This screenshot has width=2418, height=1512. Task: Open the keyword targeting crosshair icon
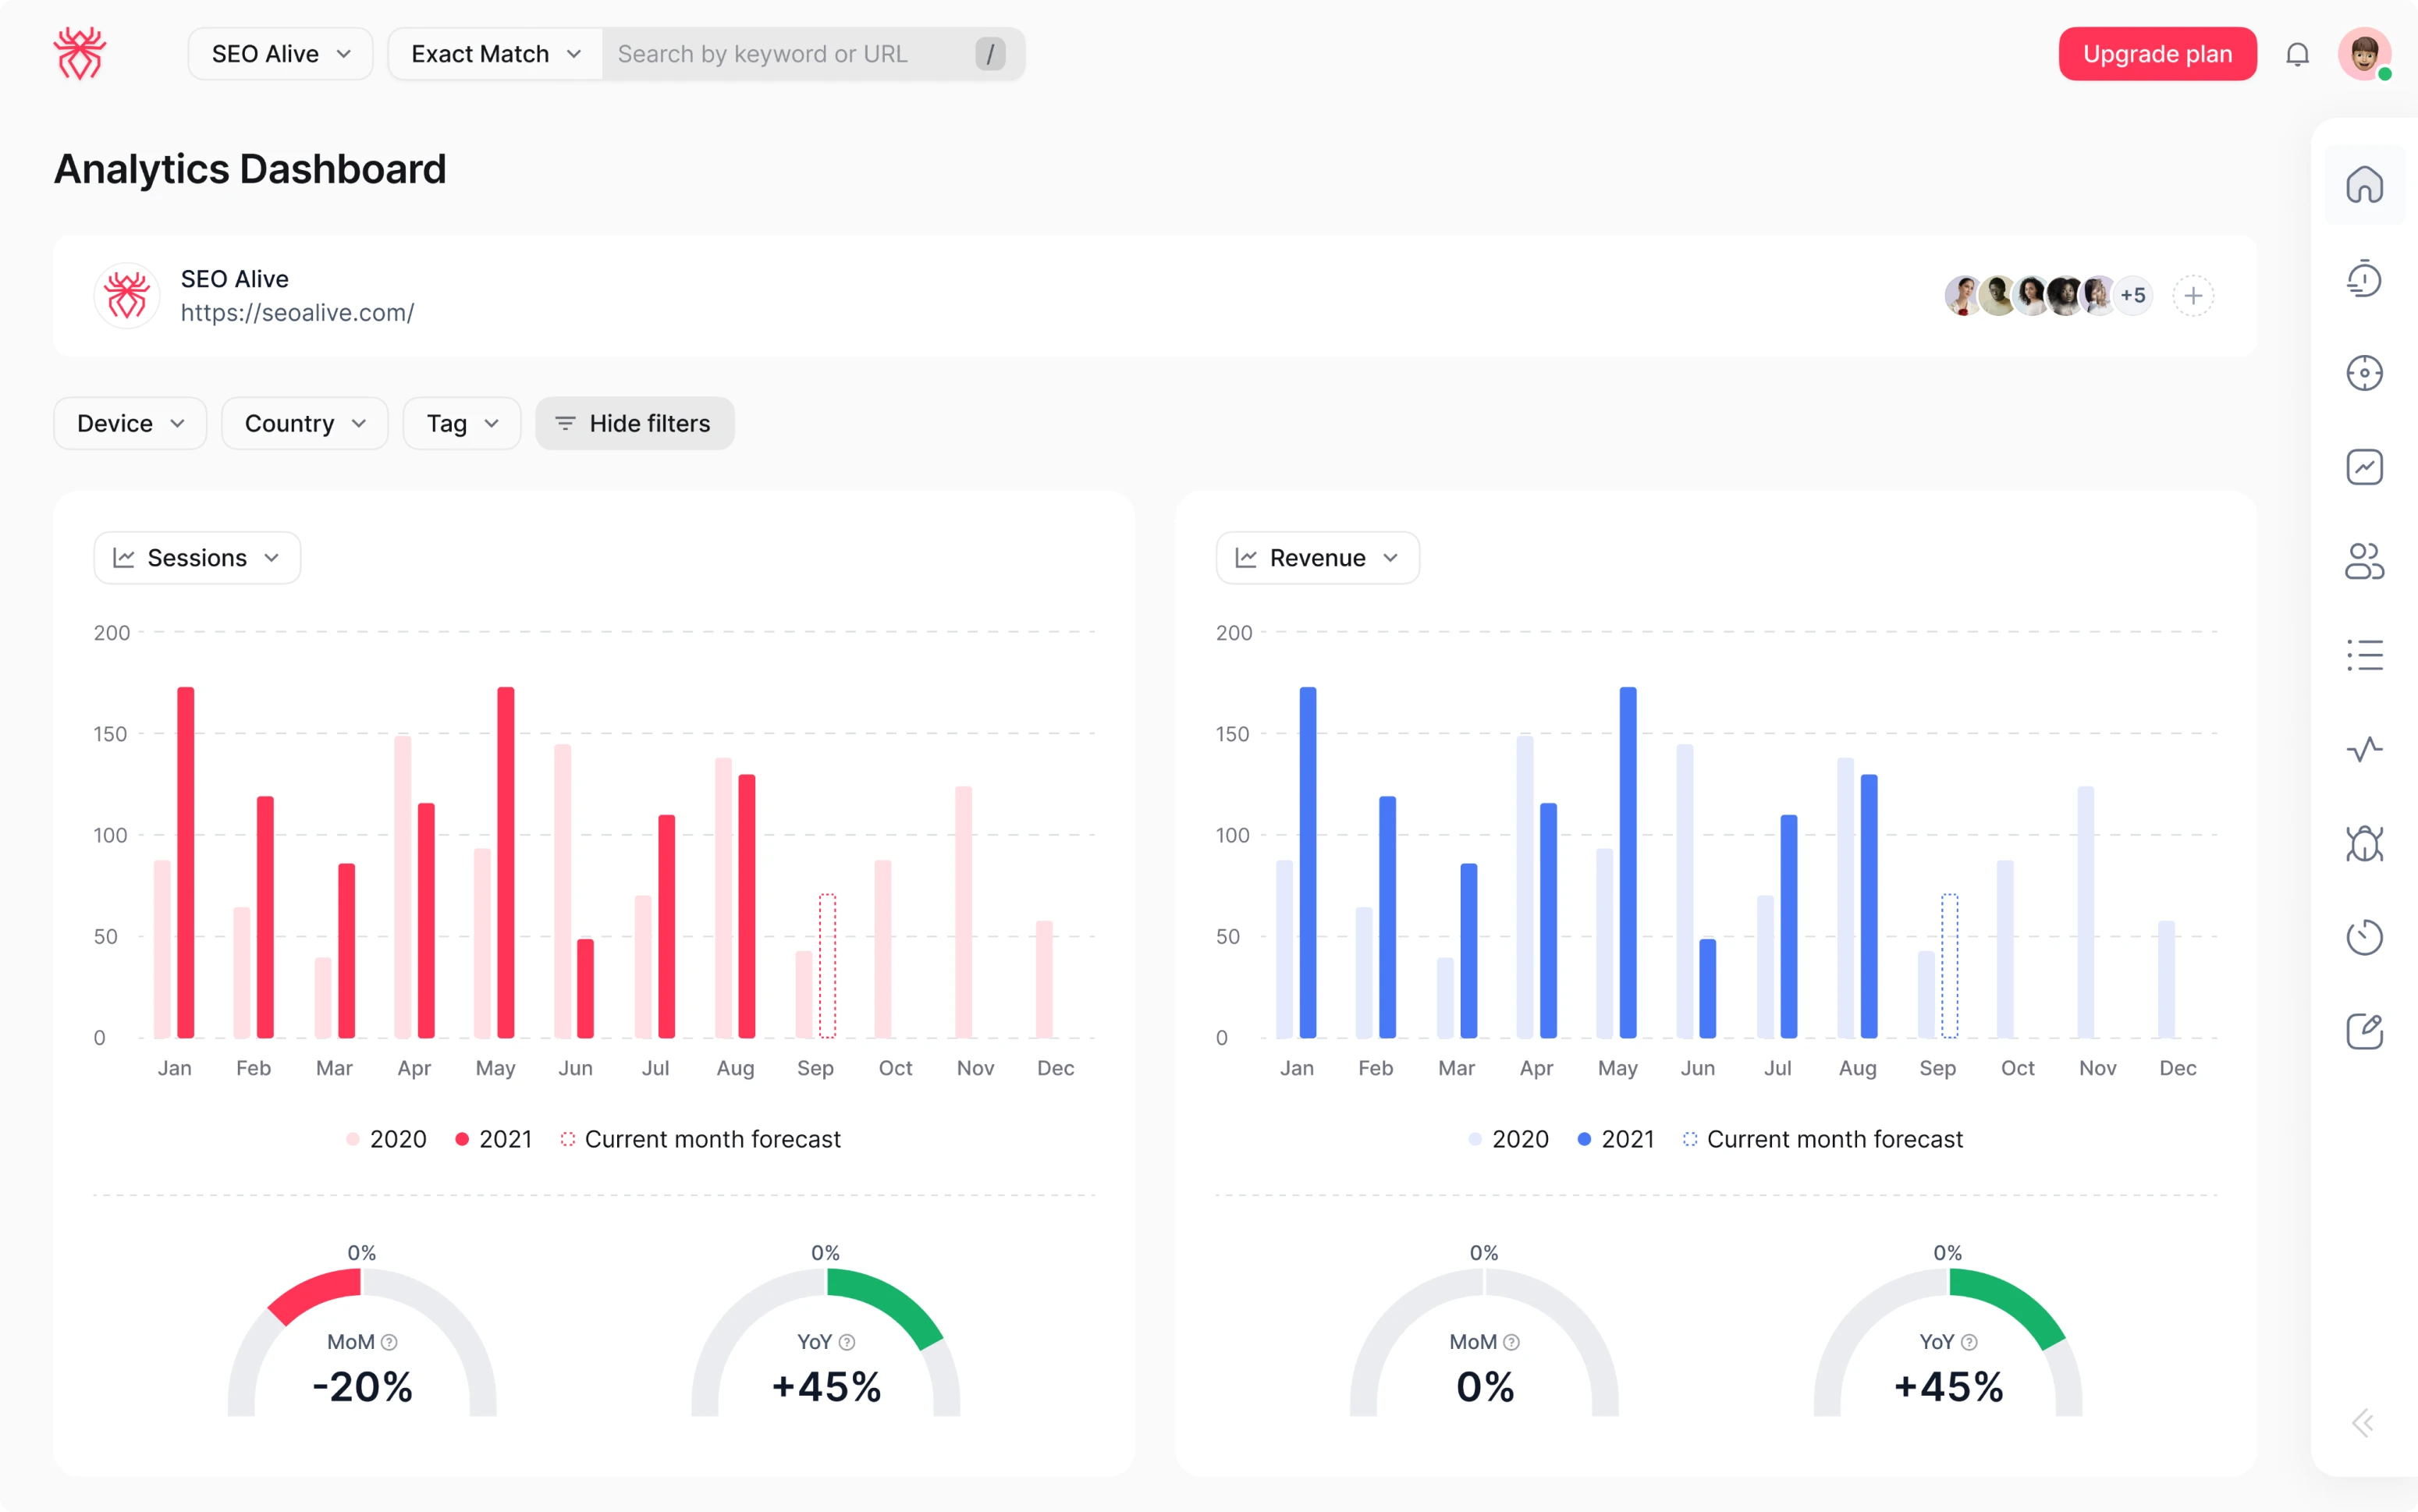coord(2365,372)
